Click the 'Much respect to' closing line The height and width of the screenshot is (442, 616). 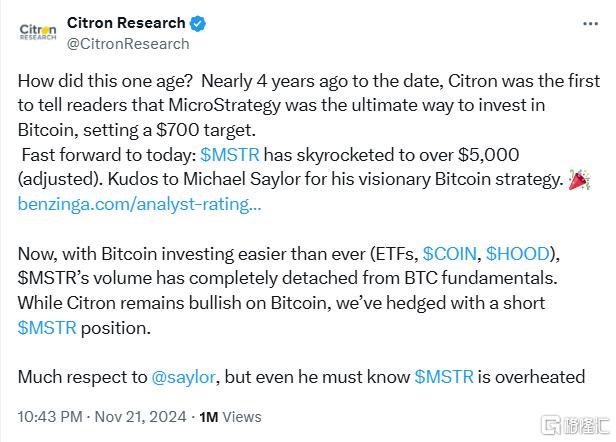[x=301, y=377]
